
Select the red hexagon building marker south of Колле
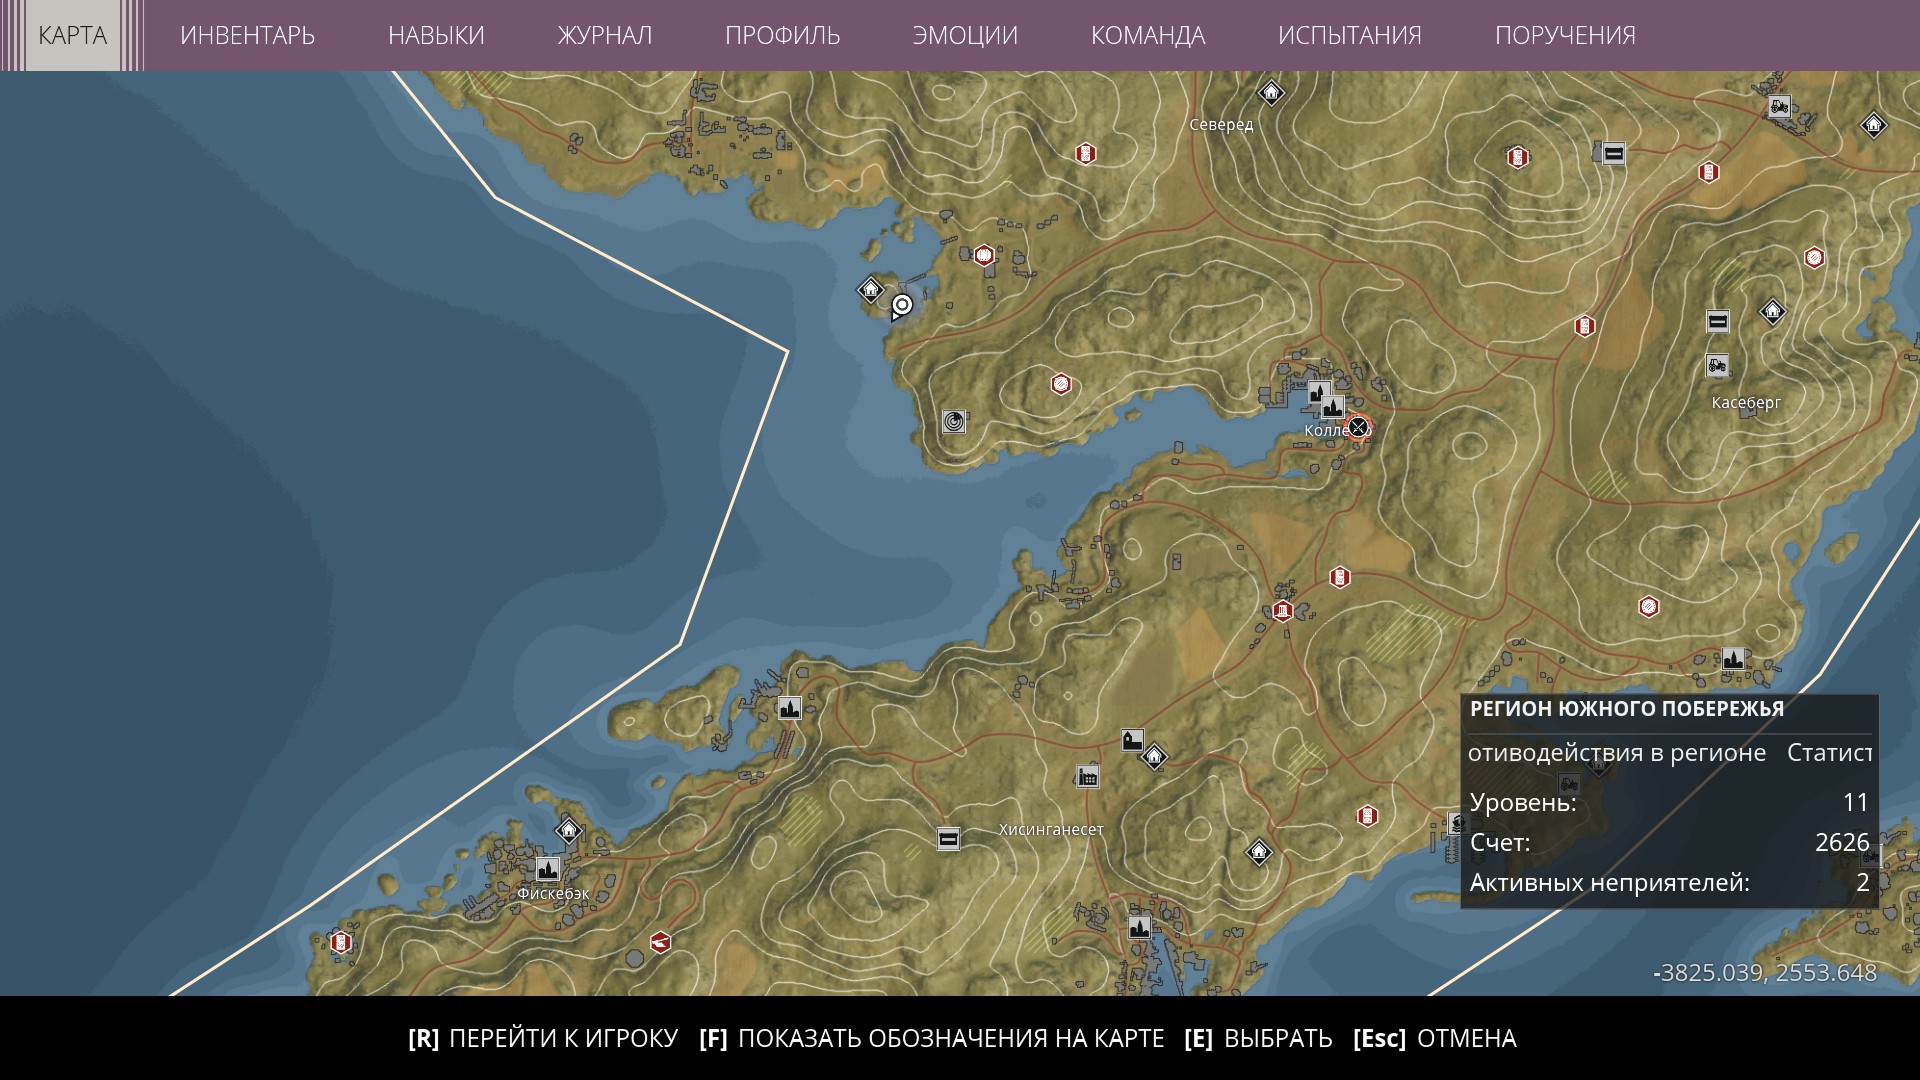pyautogui.click(x=1283, y=610)
